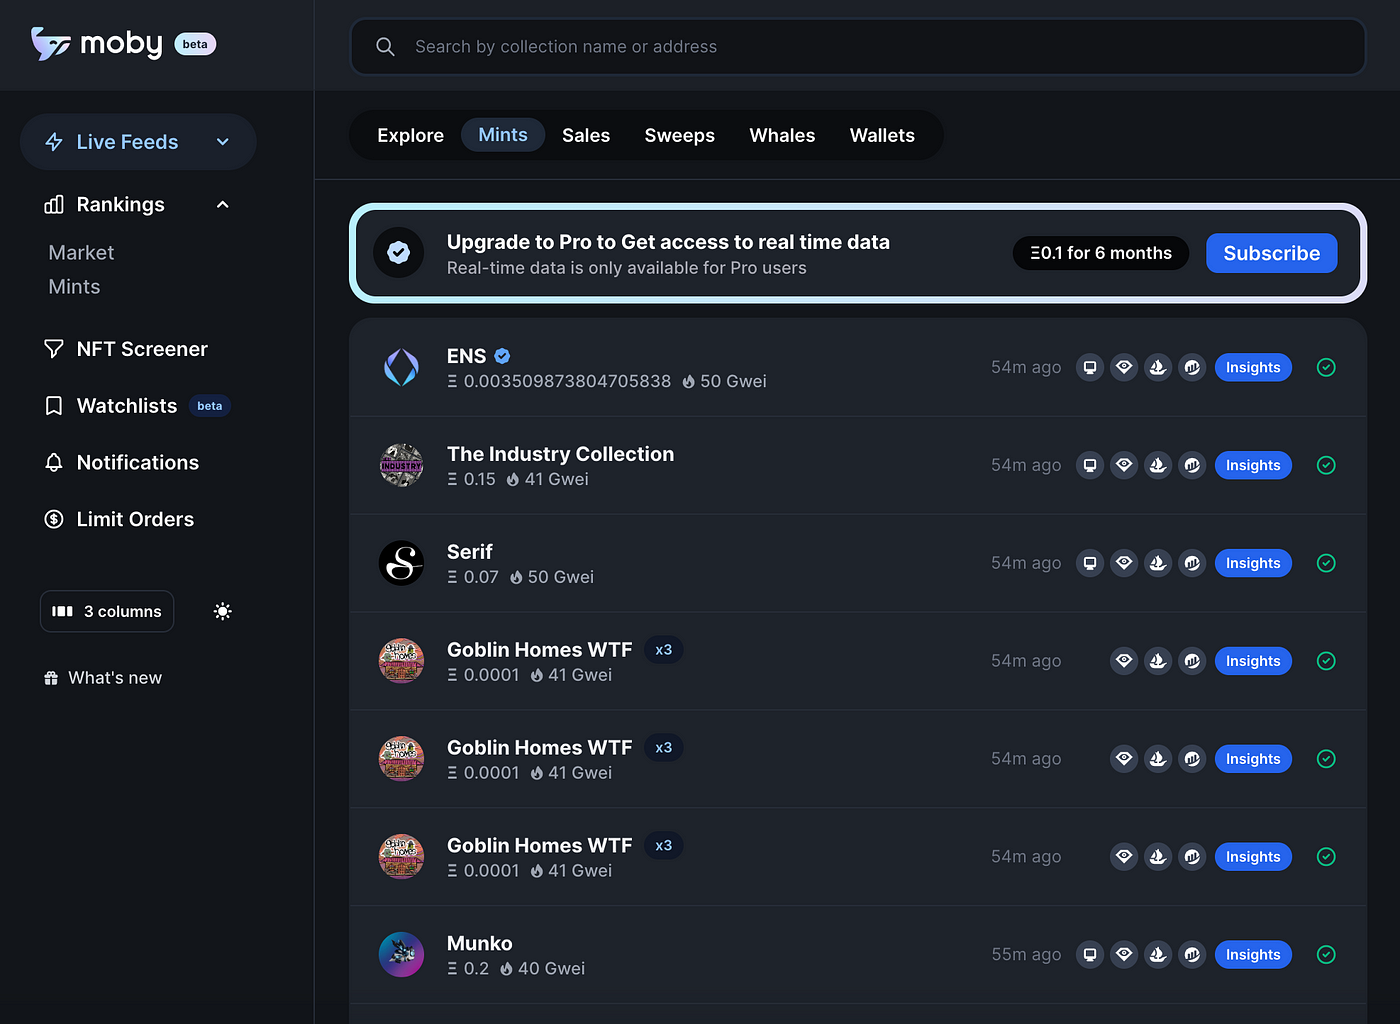Open the Sweeps tab
1400x1024 pixels.
click(680, 135)
